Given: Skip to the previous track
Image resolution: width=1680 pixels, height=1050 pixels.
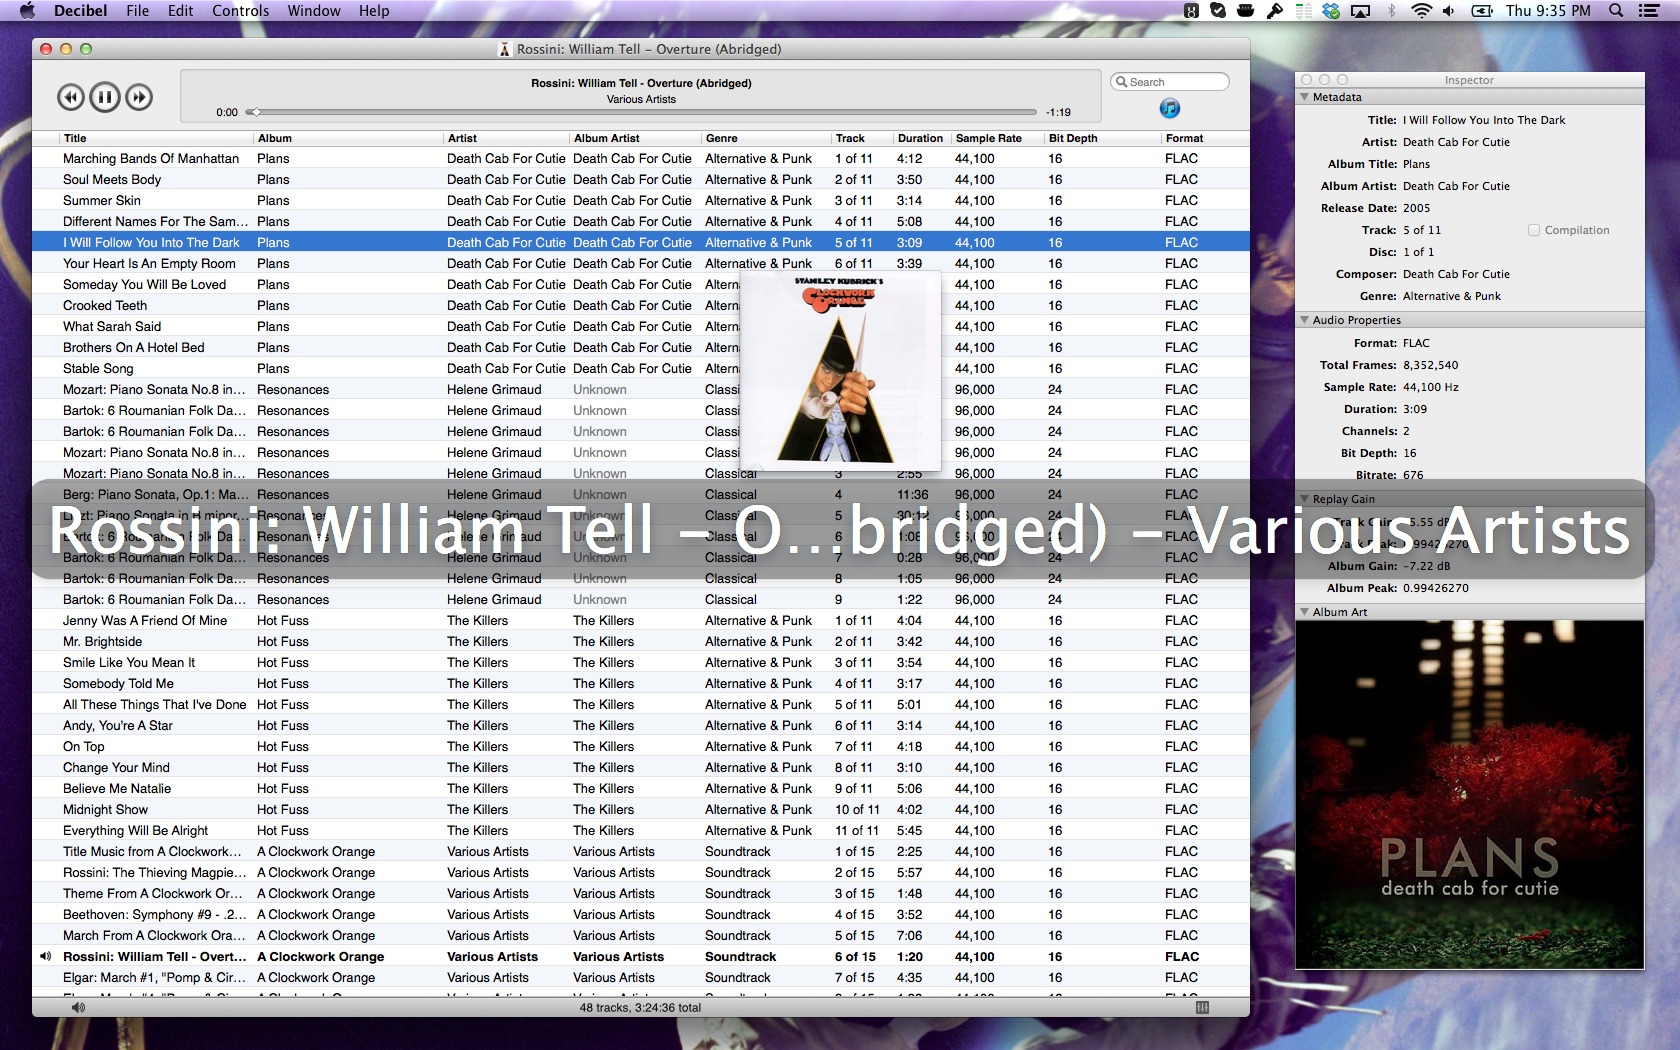Looking at the screenshot, I should coord(70,97).
